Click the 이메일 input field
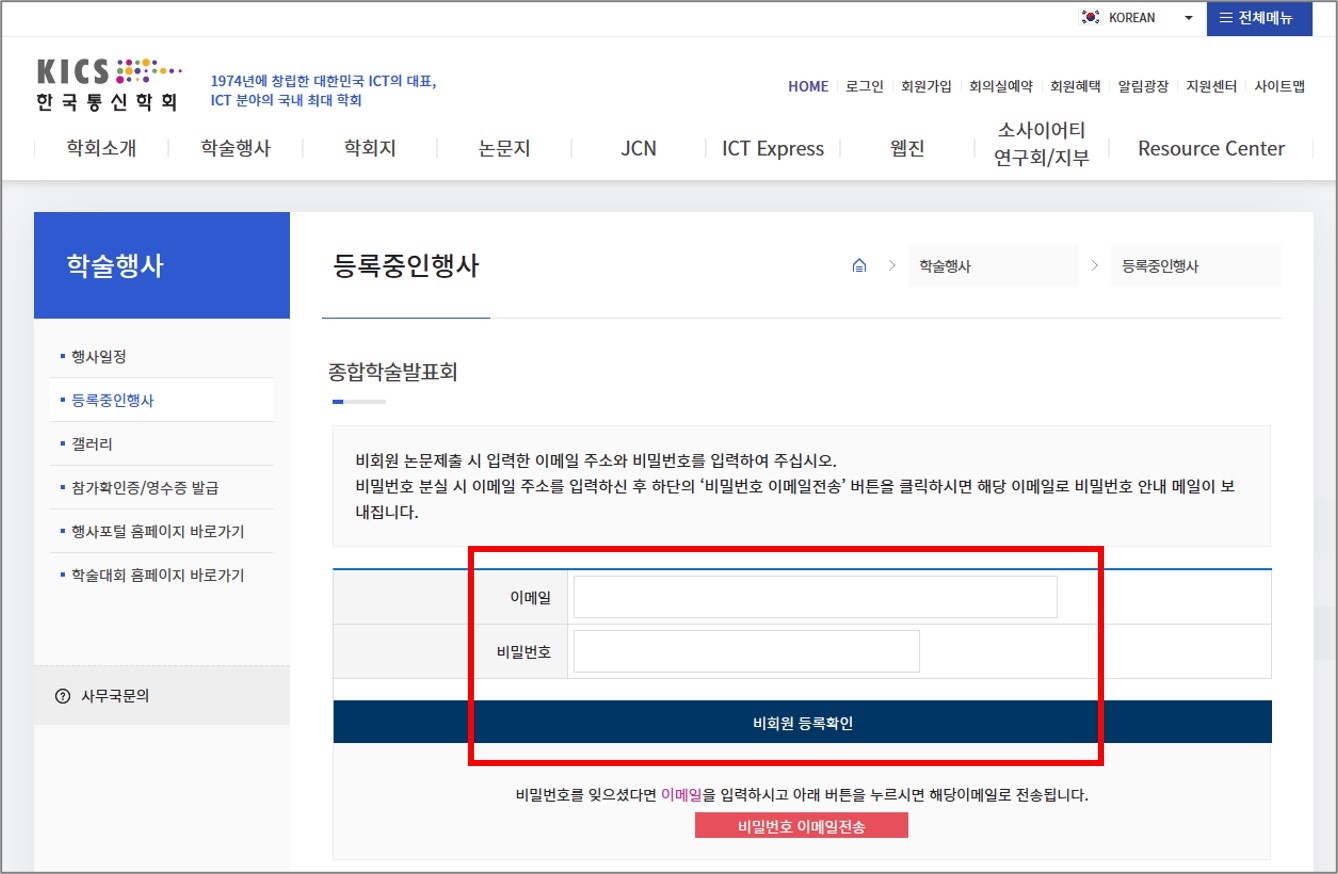 pos(815,597)
